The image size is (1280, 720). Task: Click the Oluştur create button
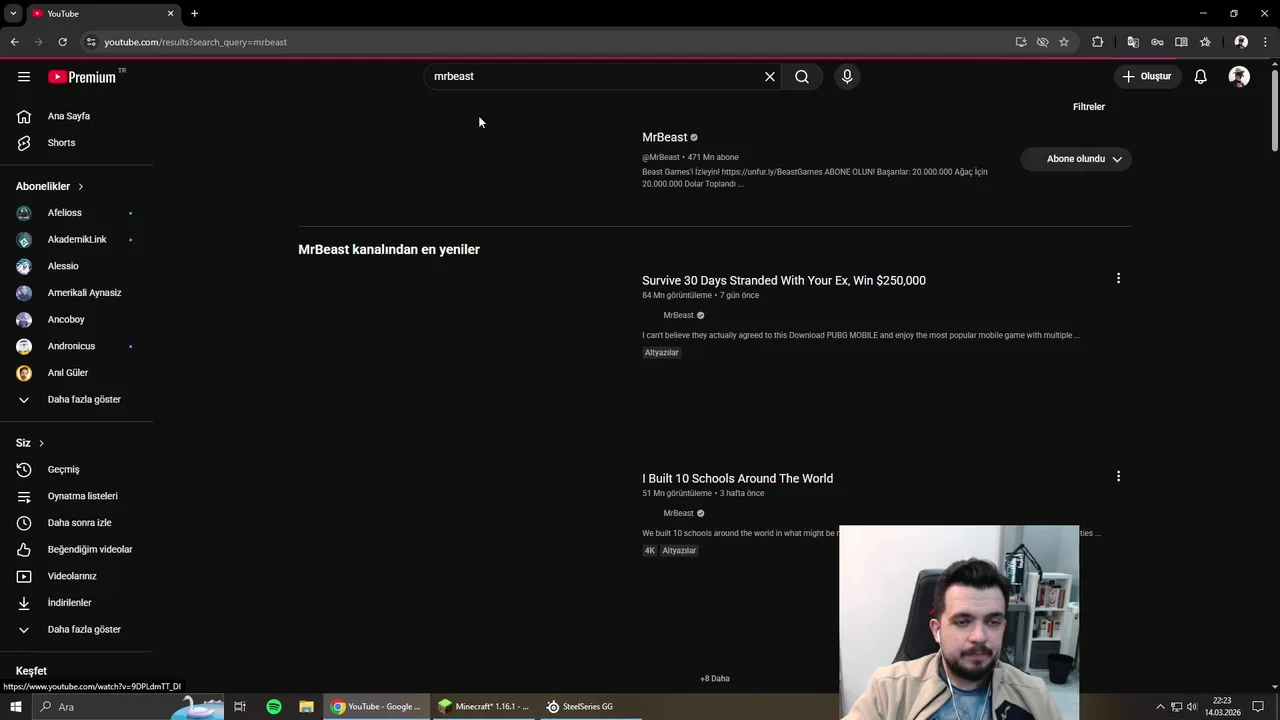click(1146, 77)
